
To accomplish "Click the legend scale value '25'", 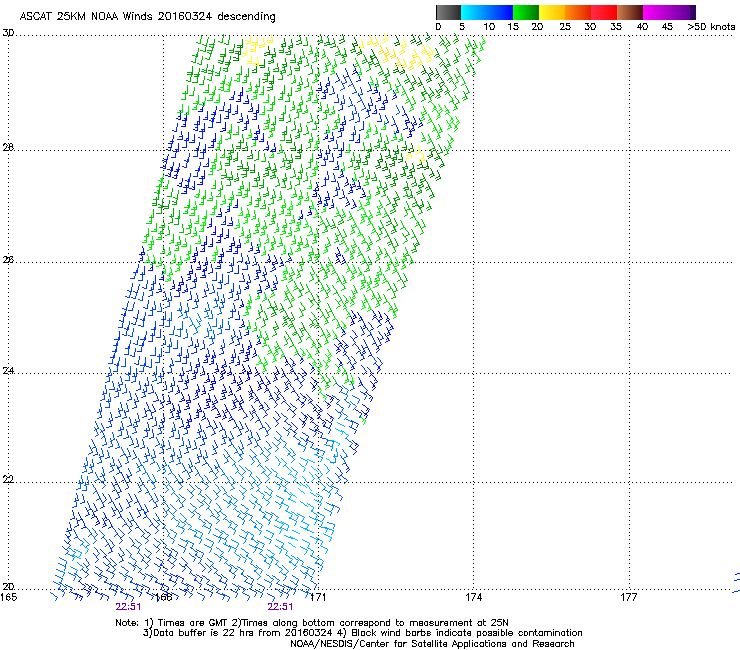I will point(565,27).
